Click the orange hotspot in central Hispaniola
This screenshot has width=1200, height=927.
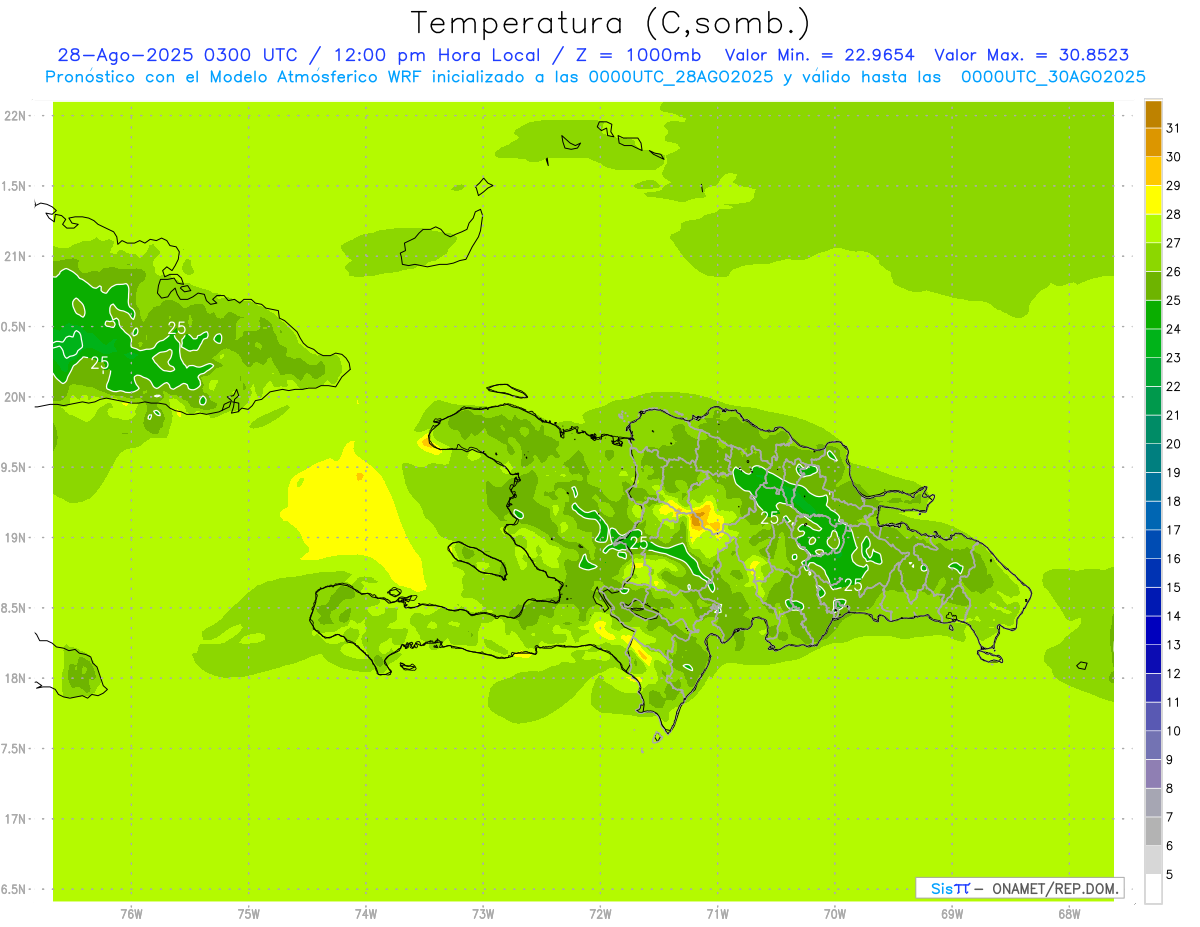click(702, 517)
